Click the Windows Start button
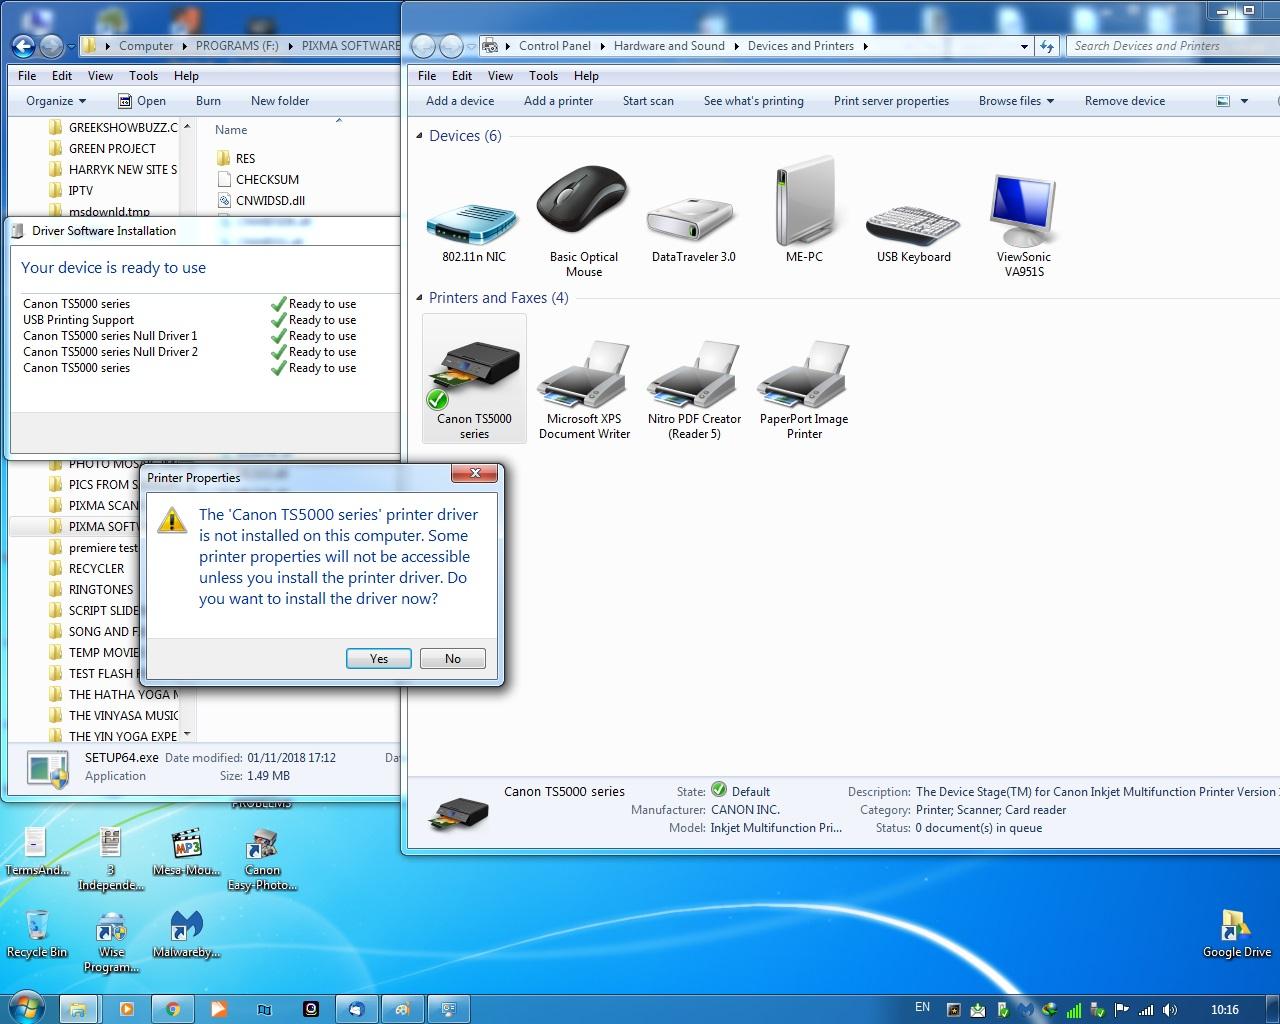Screen dimensions: 1280x1024 pyautogui.click(x=27, y=1008)
